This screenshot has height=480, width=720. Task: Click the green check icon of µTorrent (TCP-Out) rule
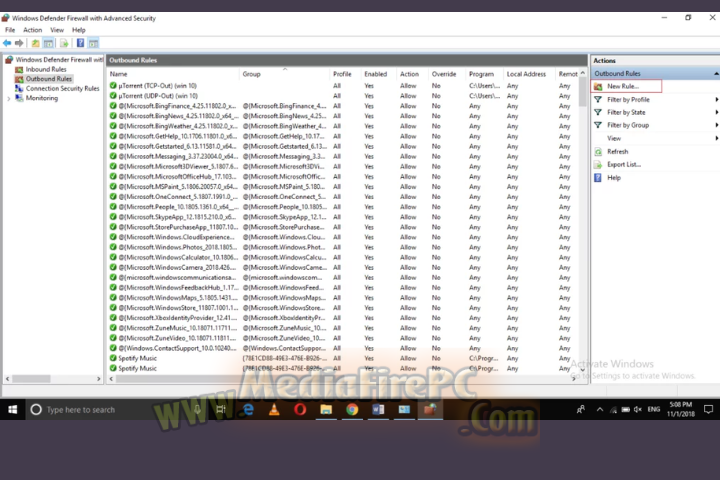pos(113,85)
